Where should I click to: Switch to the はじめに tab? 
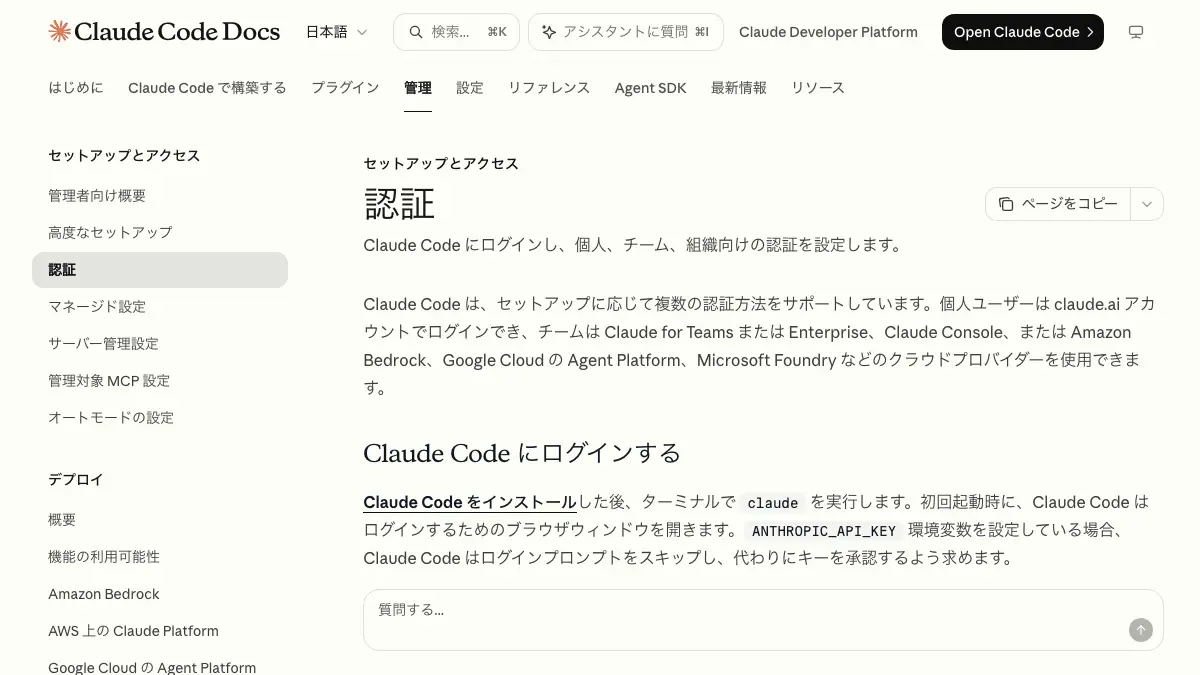(x=76, y=88)
